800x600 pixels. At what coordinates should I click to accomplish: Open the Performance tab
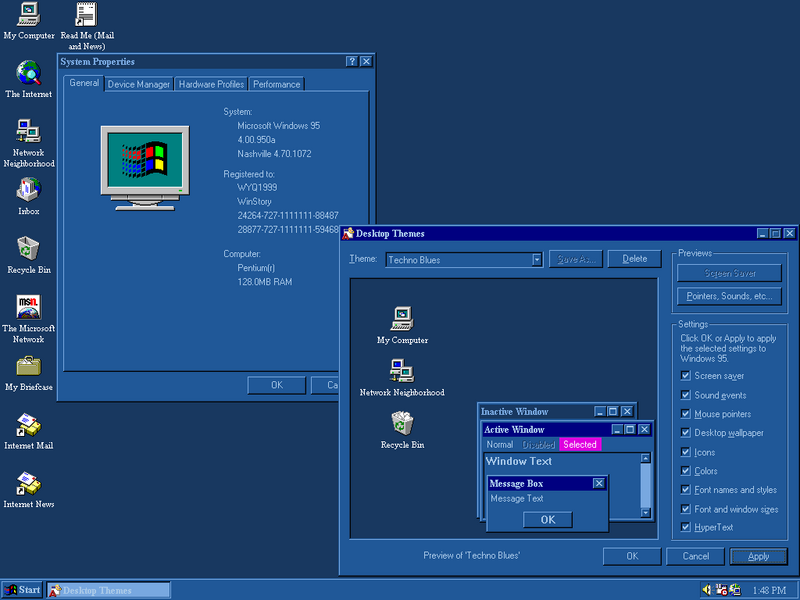pyautogui.click(x=276, y=85)
